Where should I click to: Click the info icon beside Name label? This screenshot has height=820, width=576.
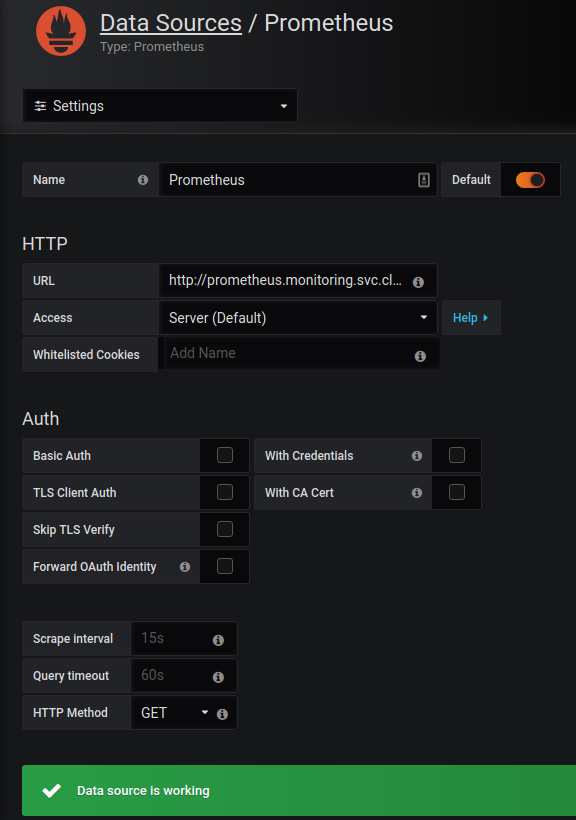(143, 180)
